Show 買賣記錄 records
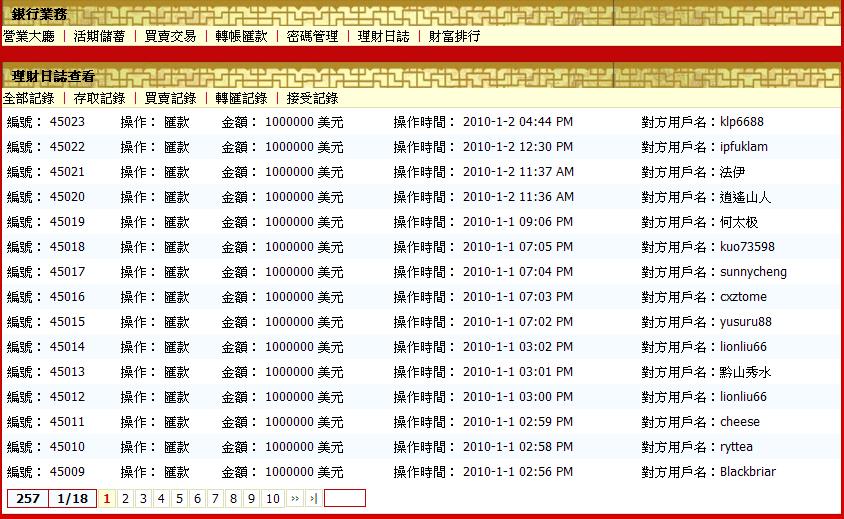 [x=170, y=98]
